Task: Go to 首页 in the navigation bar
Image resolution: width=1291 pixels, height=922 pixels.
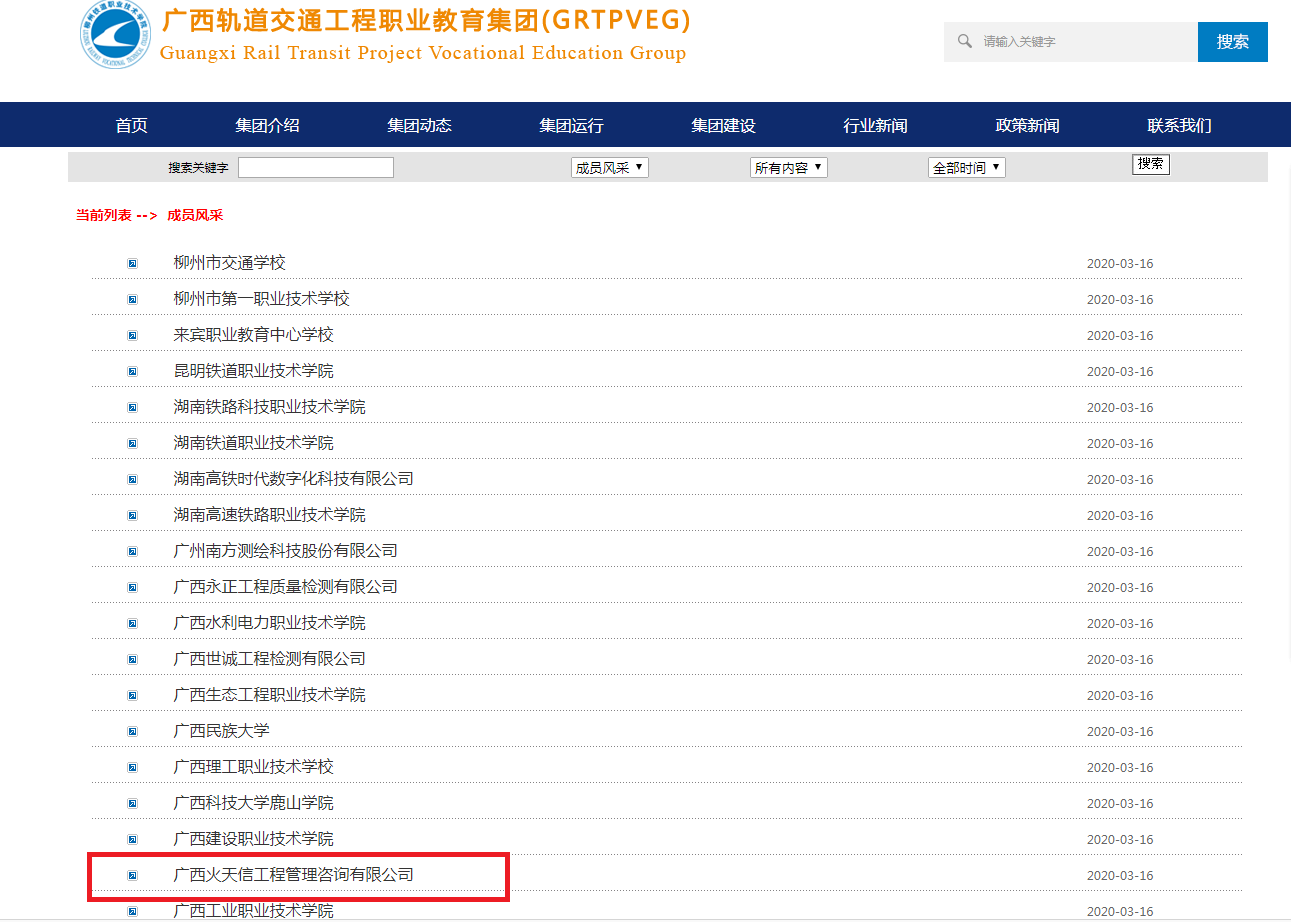Action: 131,125
